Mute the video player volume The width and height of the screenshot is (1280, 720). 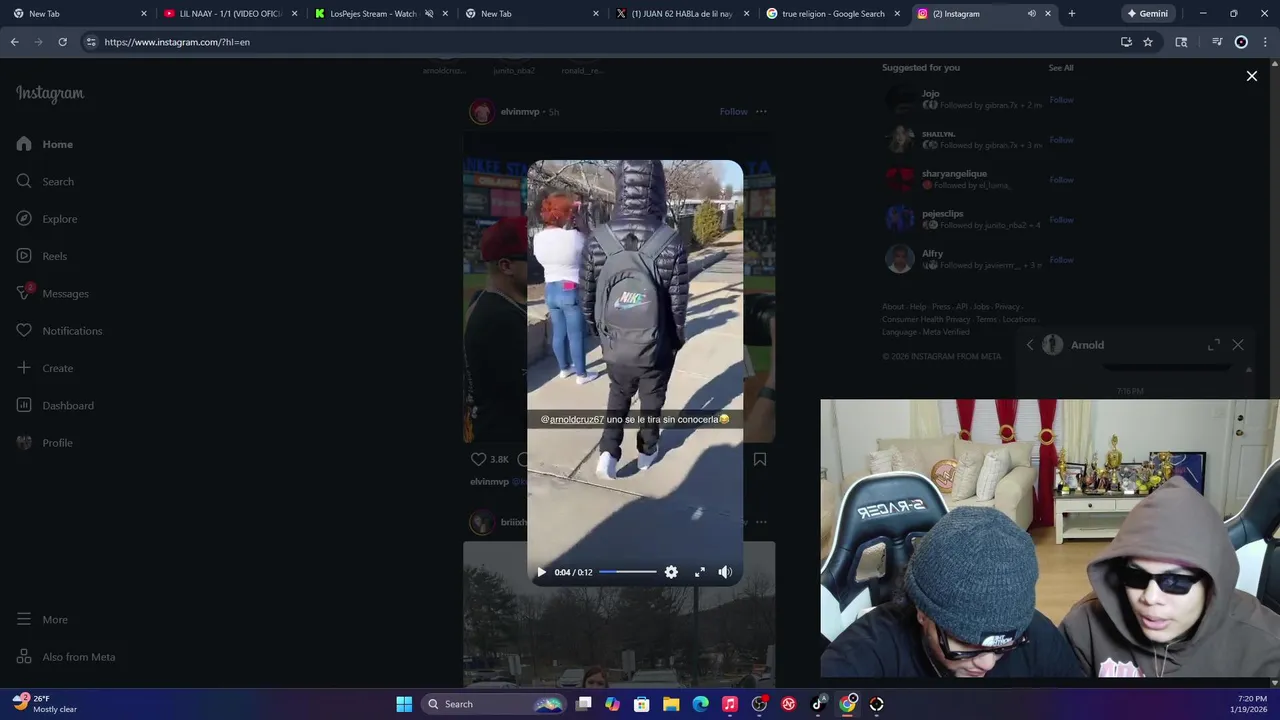point(725,572)
